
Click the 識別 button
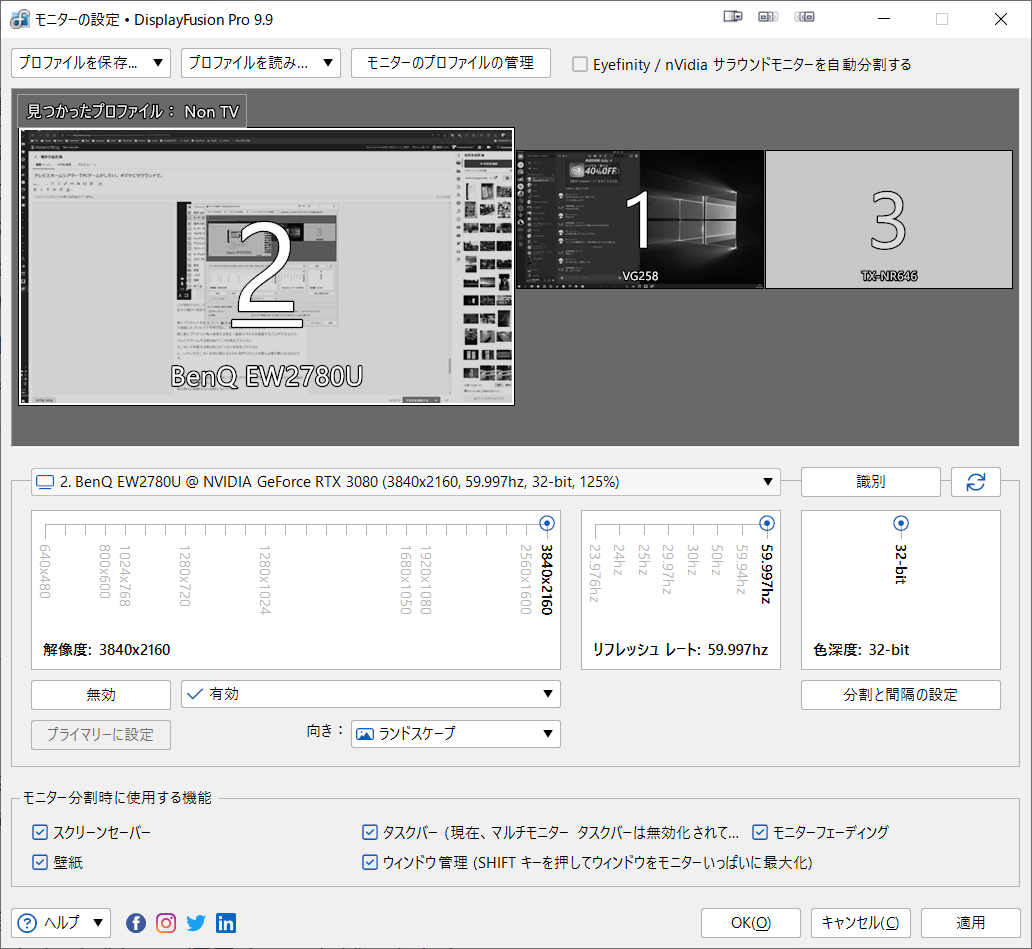pos(871,482)
